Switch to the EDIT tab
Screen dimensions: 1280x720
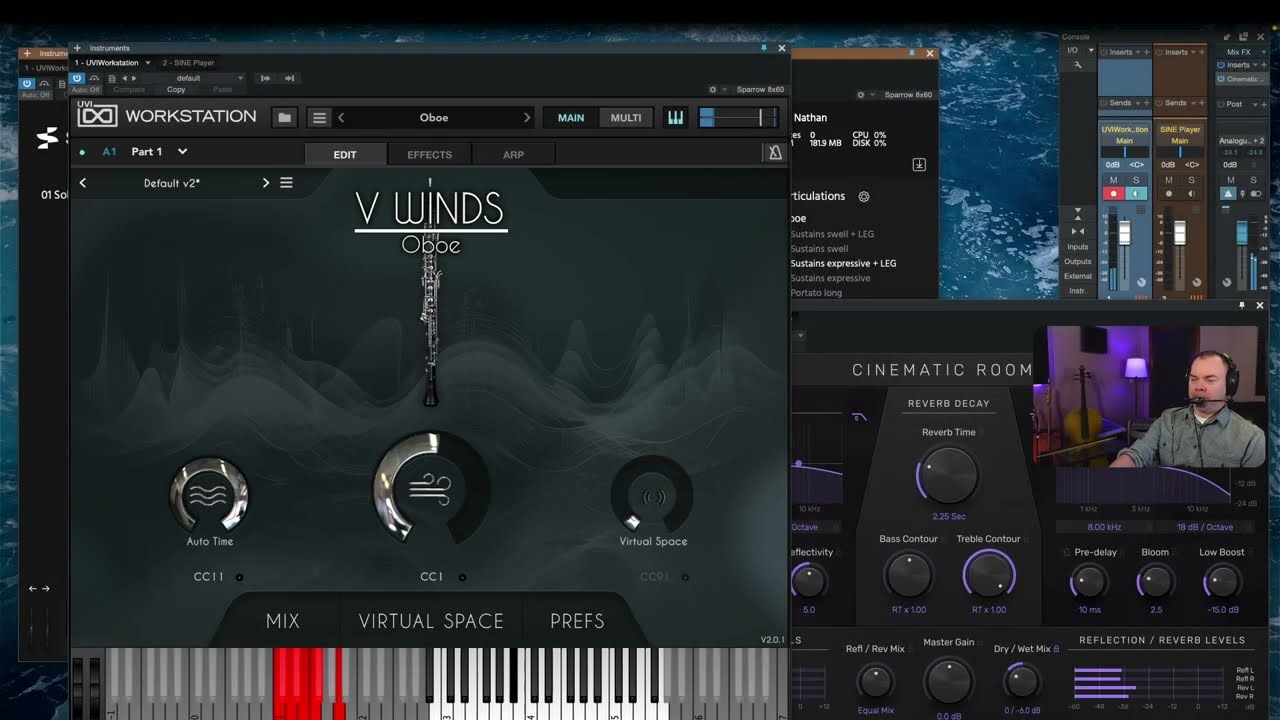pos(345,154)
